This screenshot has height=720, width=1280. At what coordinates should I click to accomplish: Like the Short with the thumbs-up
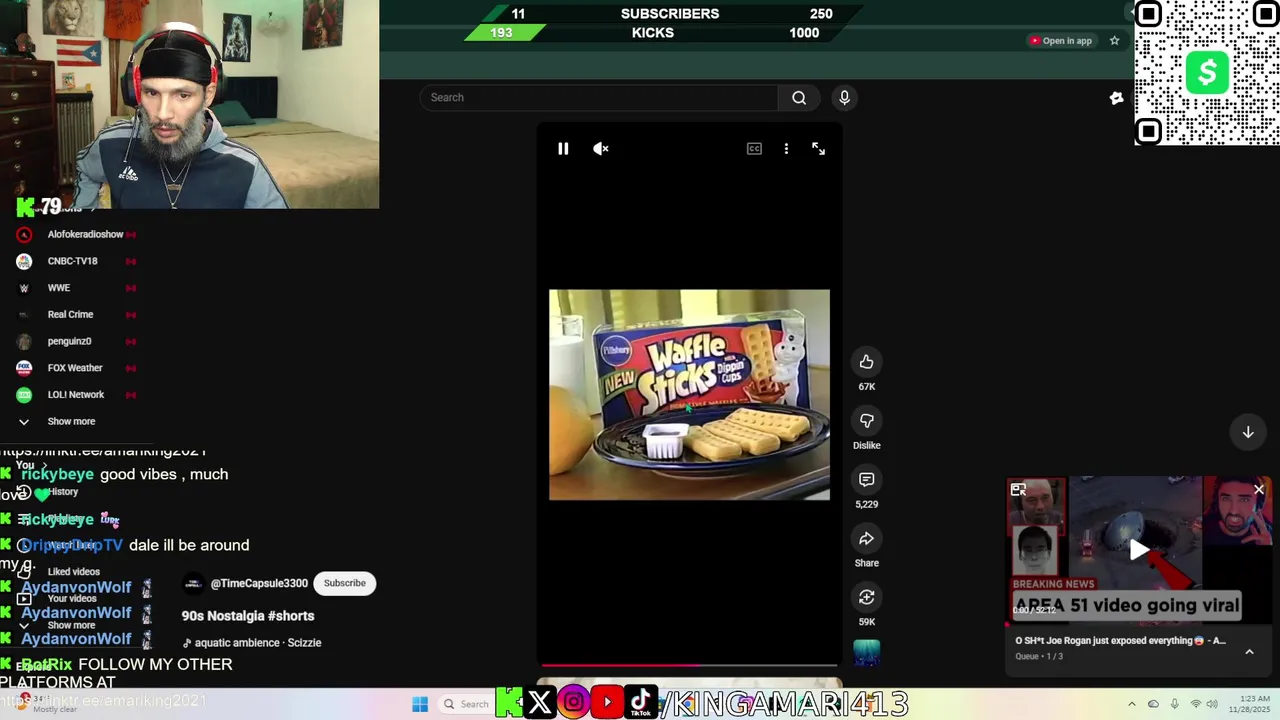[867, 362]
